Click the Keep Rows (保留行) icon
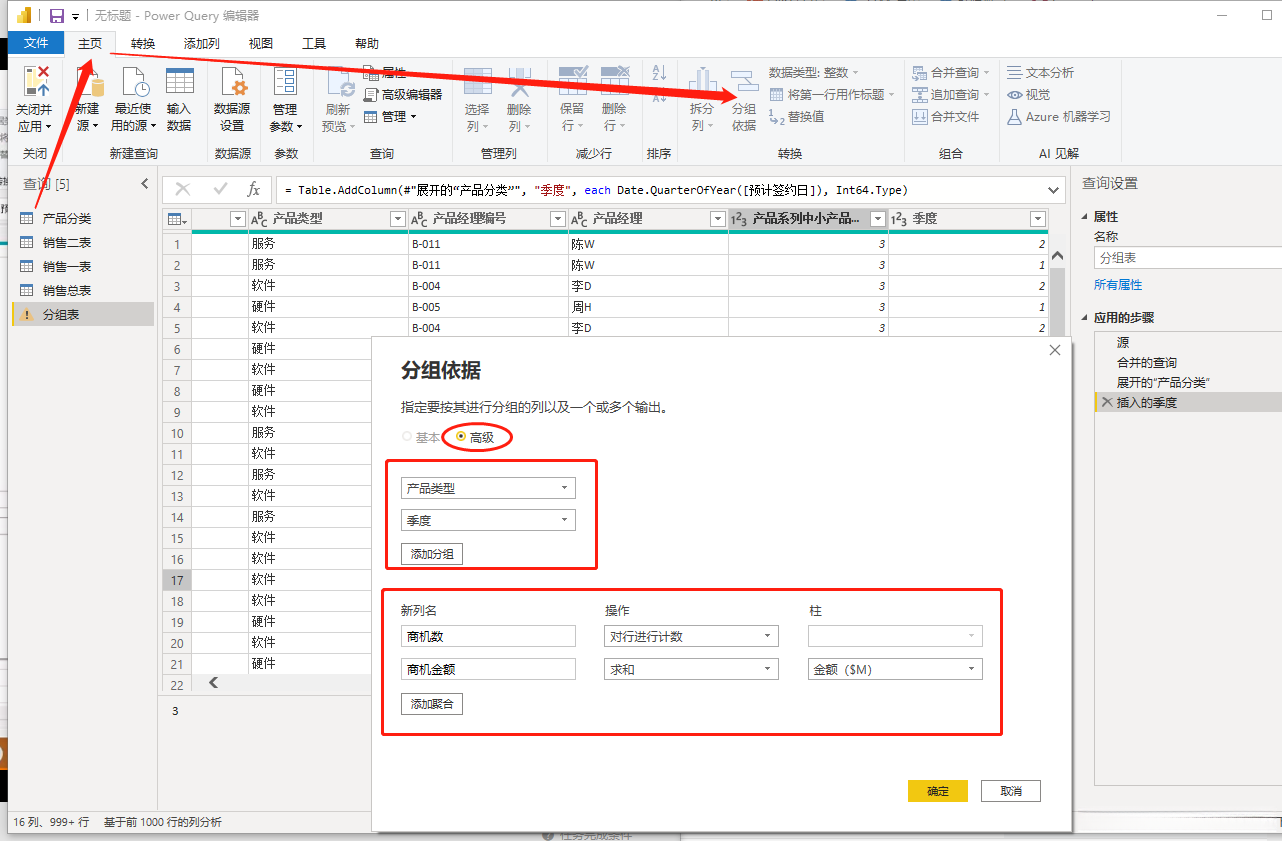This screenshot has height=841, width=1282. 572,82
